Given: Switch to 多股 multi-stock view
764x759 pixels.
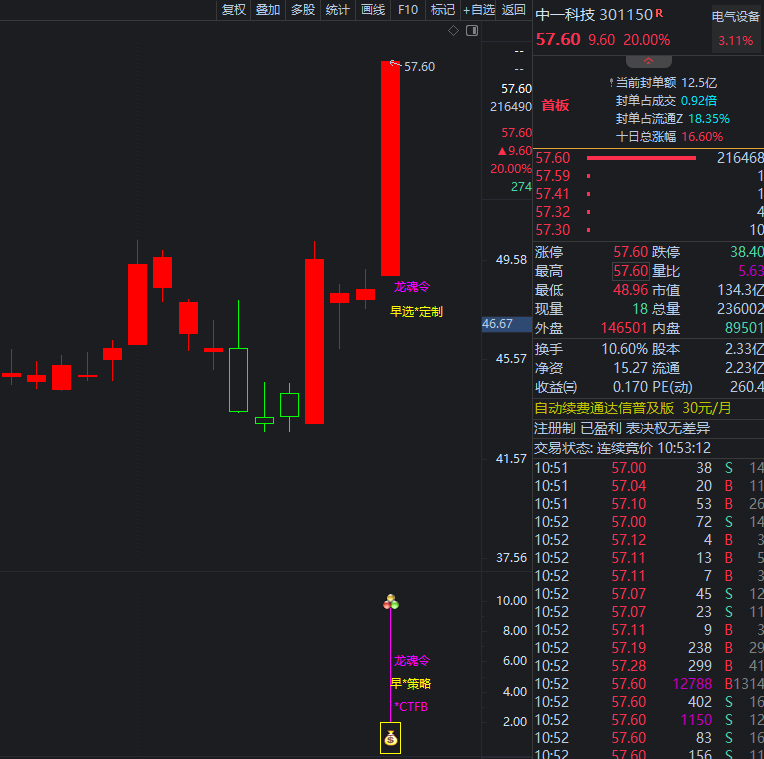Looking at the screenshot, I should (x=303, y=10).
